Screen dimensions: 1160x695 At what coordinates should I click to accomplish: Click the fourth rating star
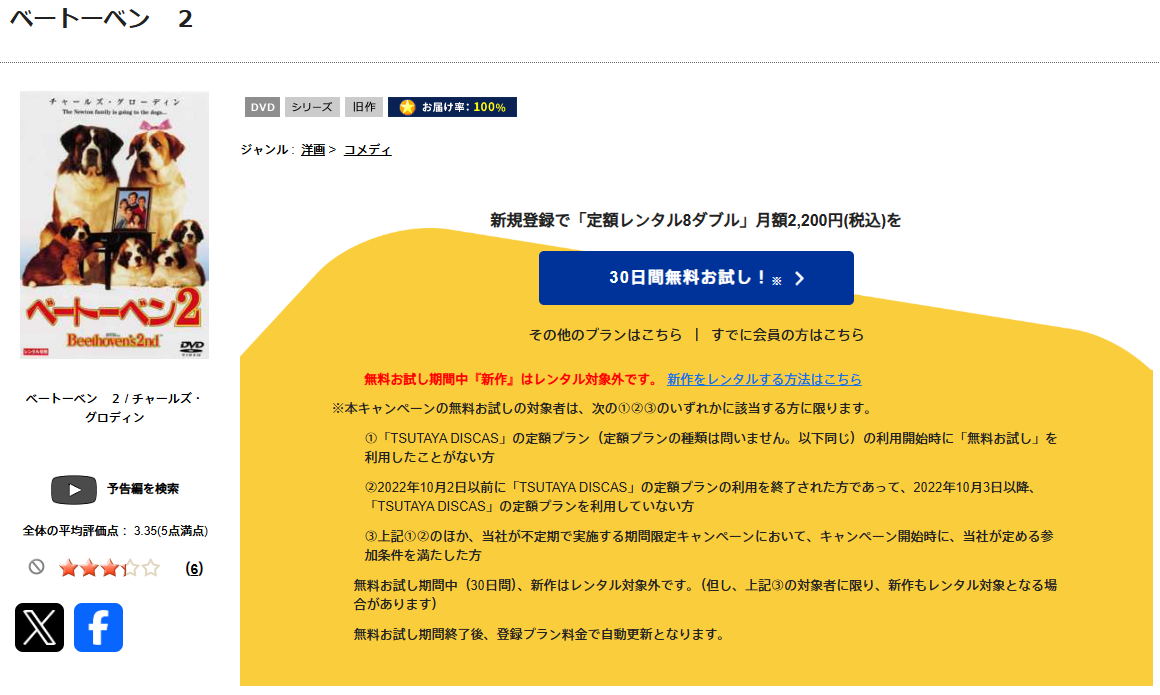(130, 568)
